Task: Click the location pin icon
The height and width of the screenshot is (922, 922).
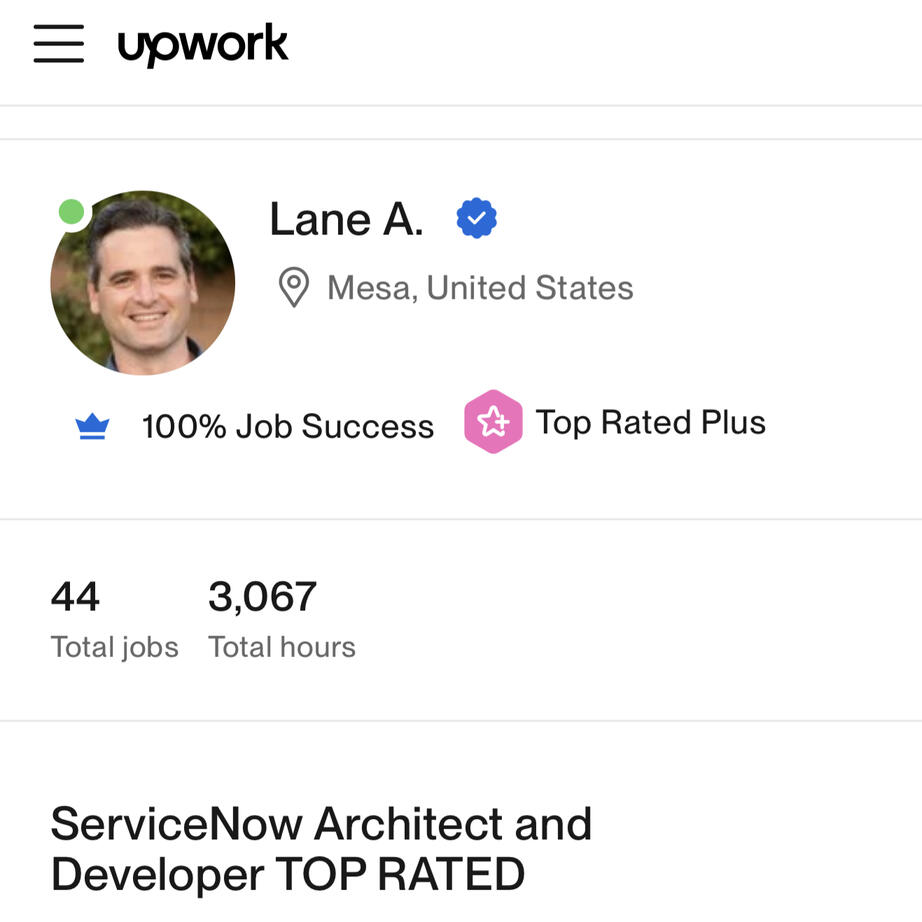Action: click(293, 288)
